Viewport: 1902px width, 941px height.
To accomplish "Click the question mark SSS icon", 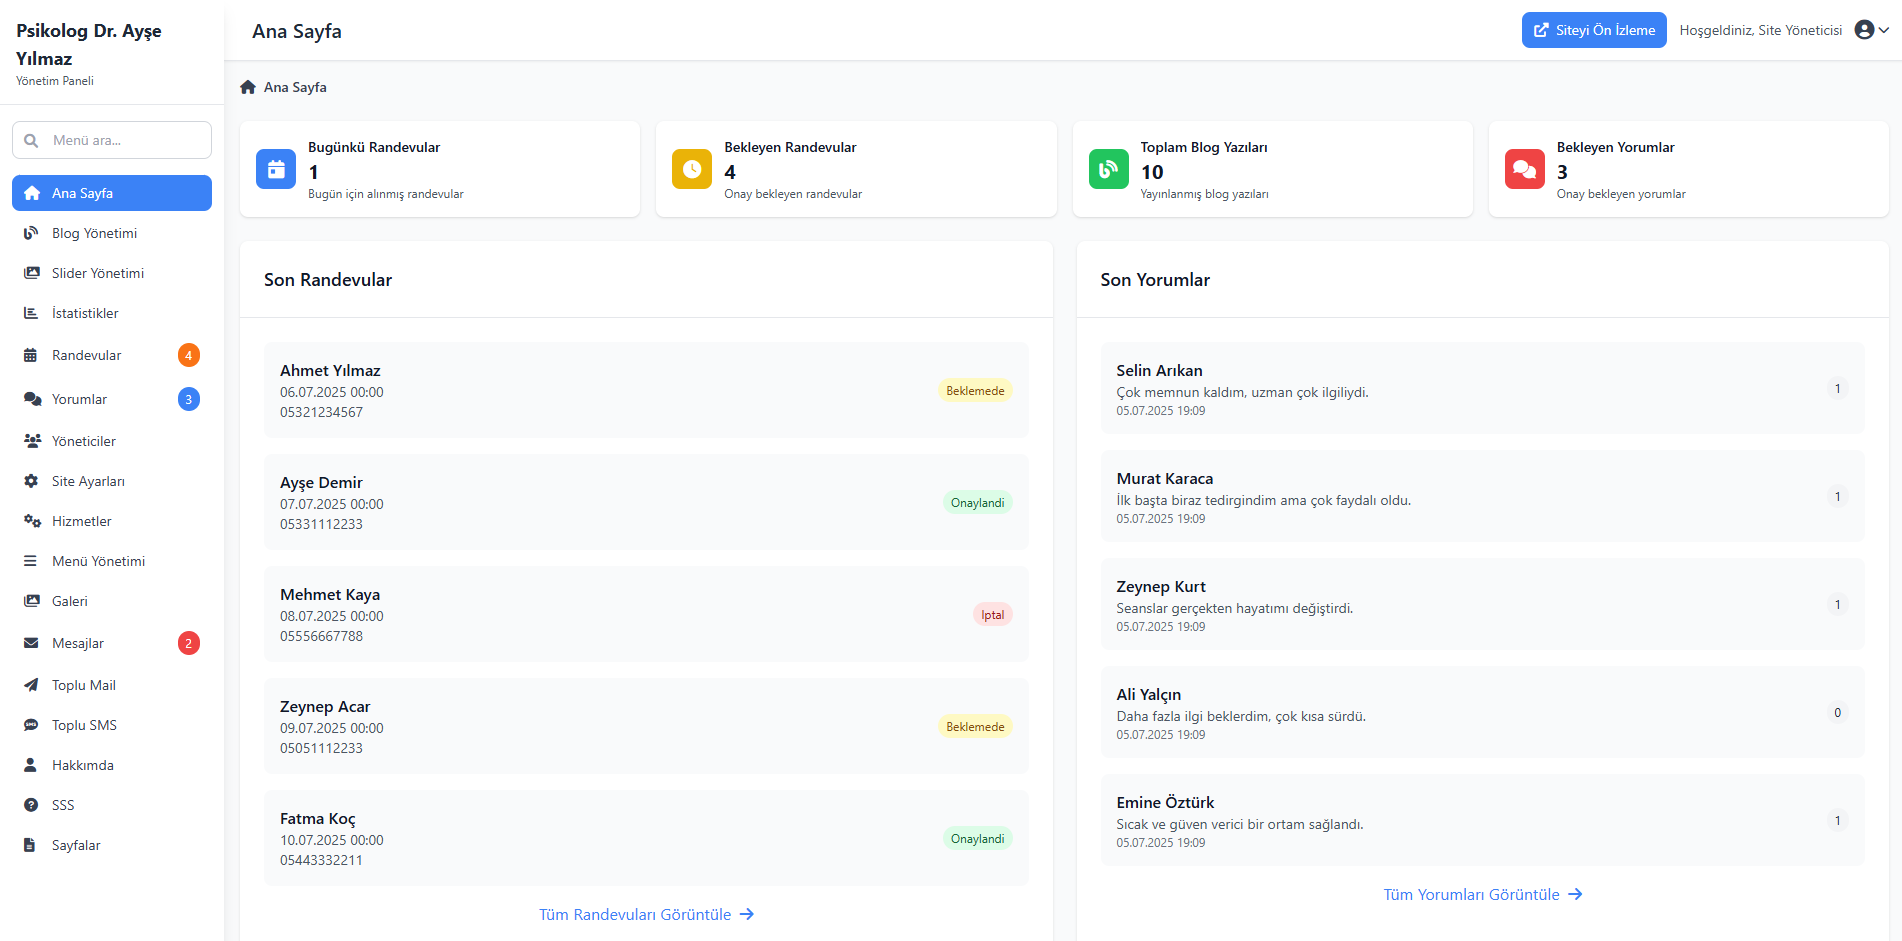I will [31, 805].
